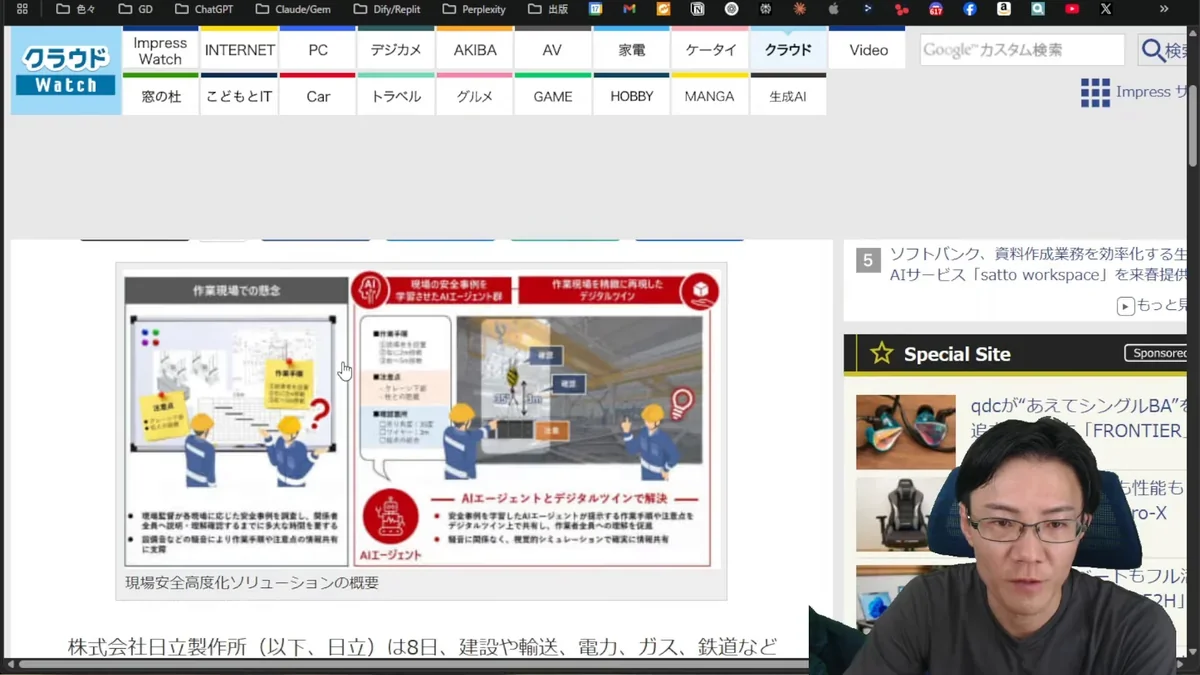Go to the 家電 Watch tab
Viewport: 1200px width, 675px height.
pos(631,49)
